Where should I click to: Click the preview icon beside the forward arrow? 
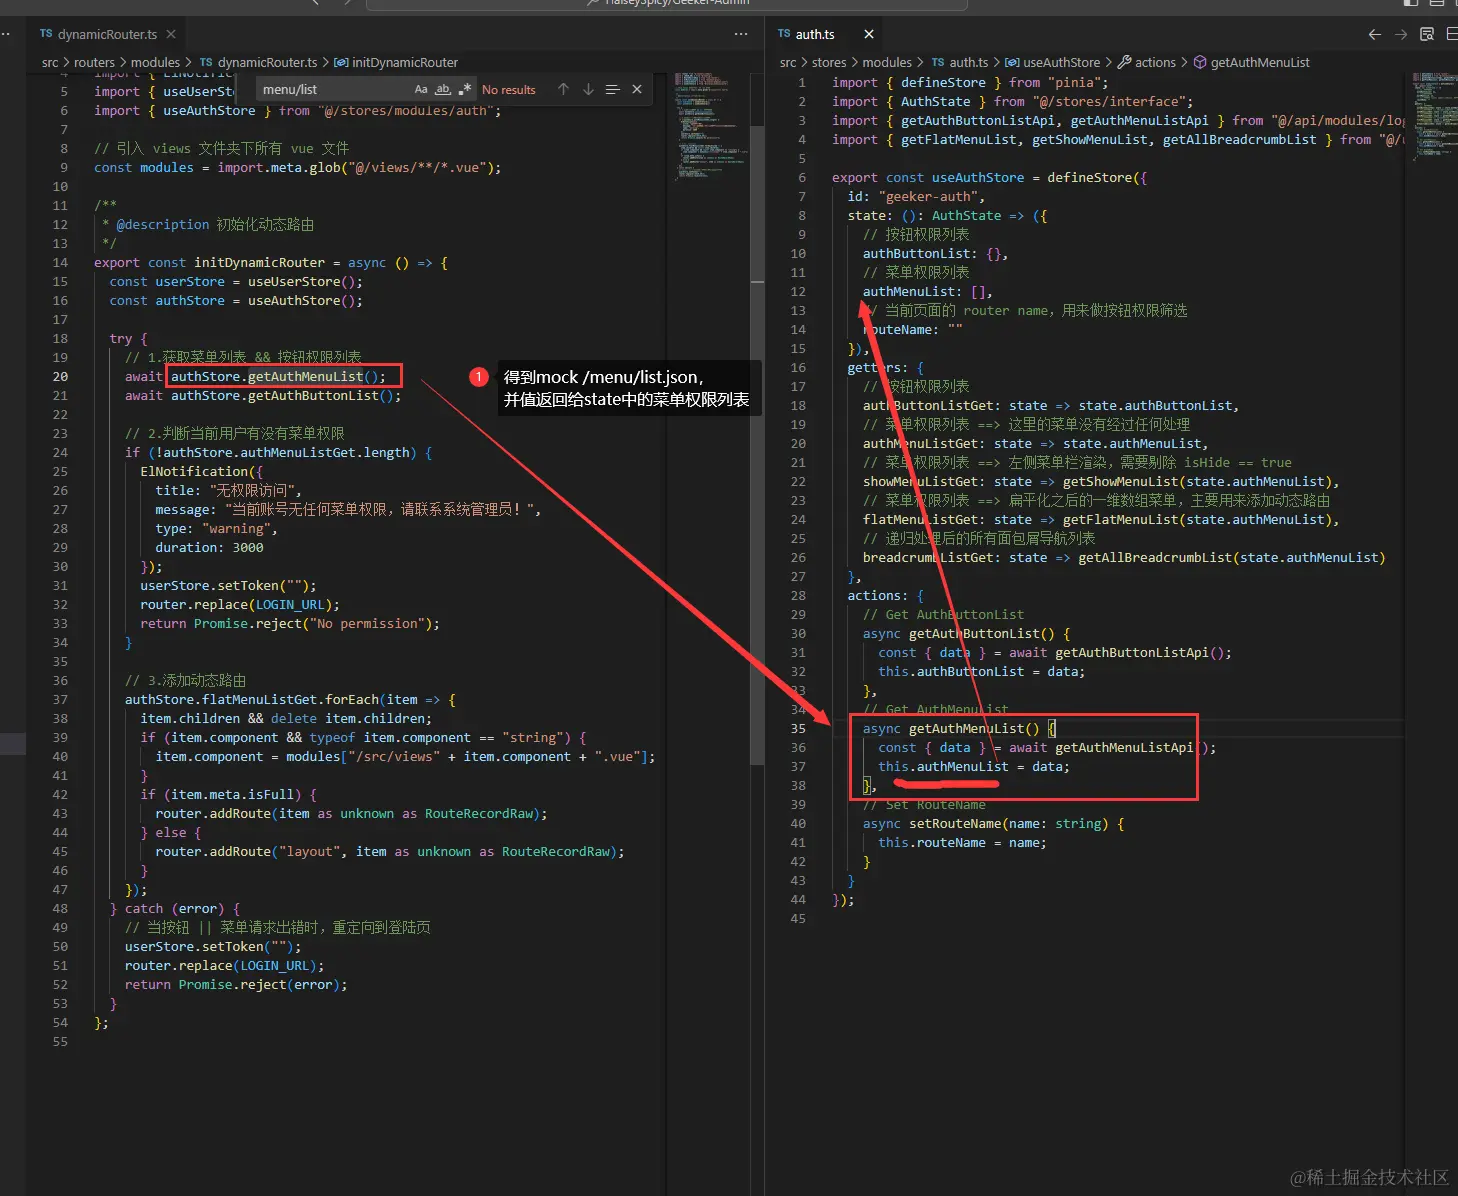point(1427,34)
